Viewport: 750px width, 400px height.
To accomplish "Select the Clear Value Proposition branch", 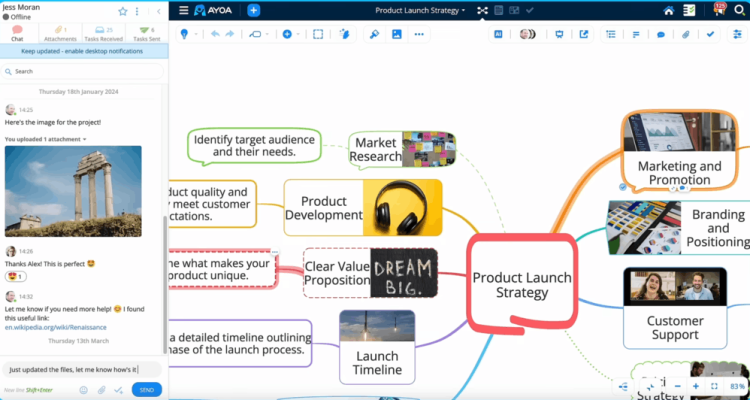I will [x=370, y=273].
